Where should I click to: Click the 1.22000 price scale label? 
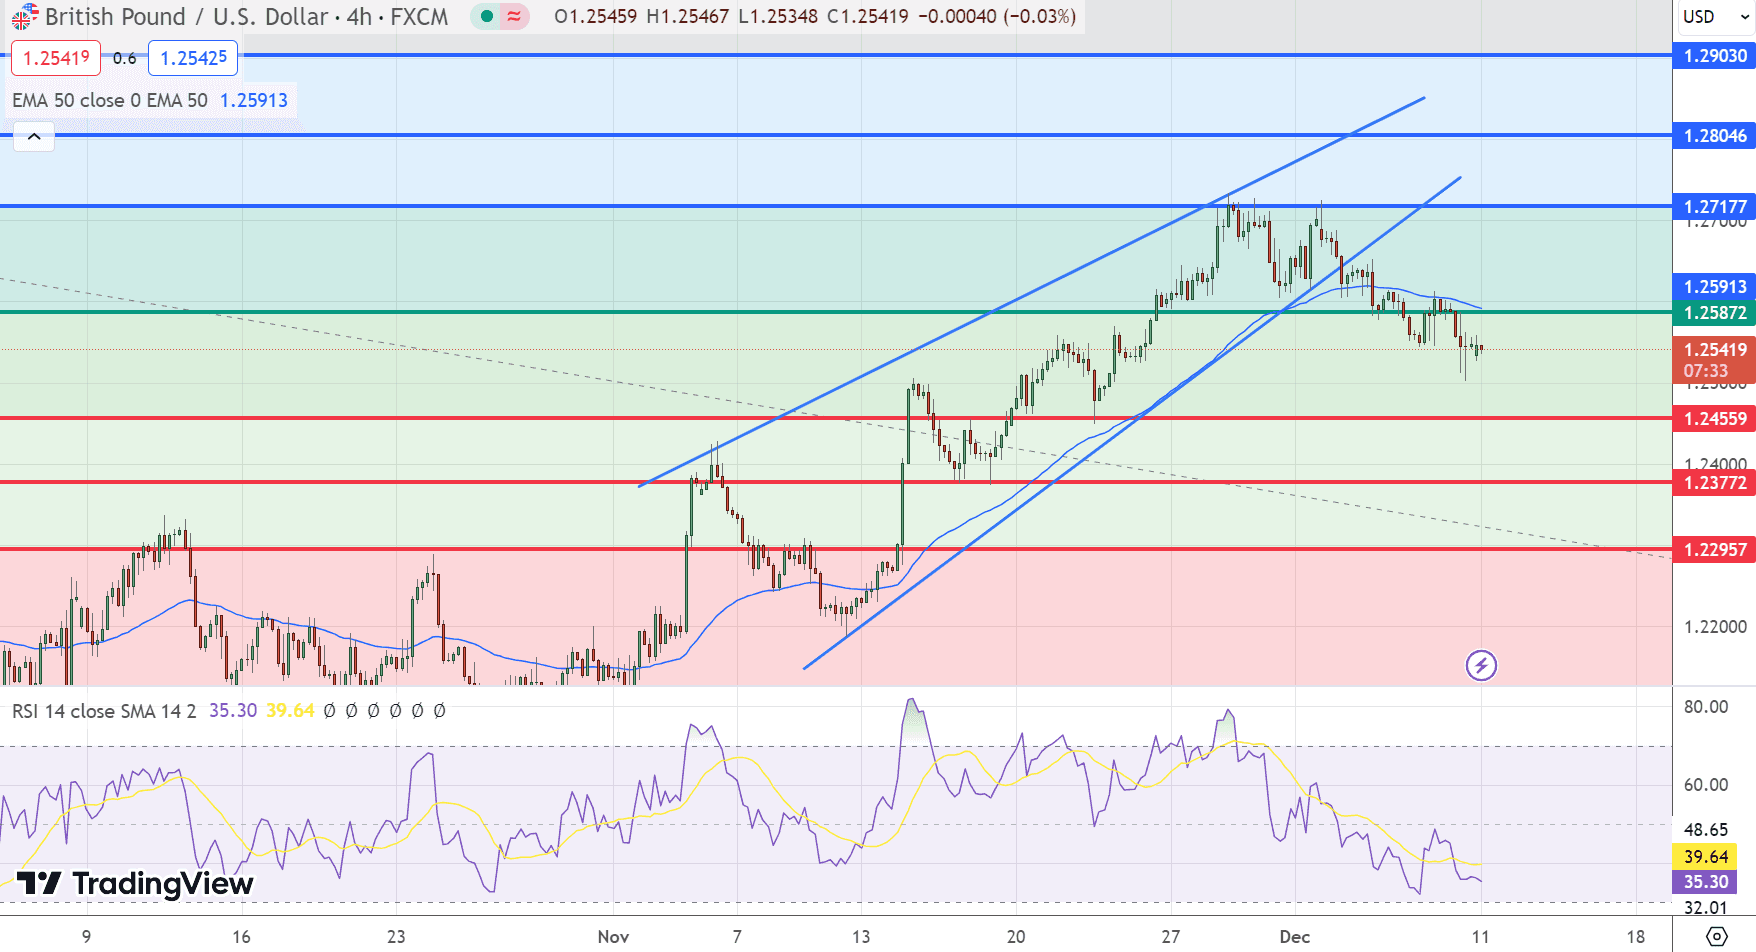[1716, 627]
